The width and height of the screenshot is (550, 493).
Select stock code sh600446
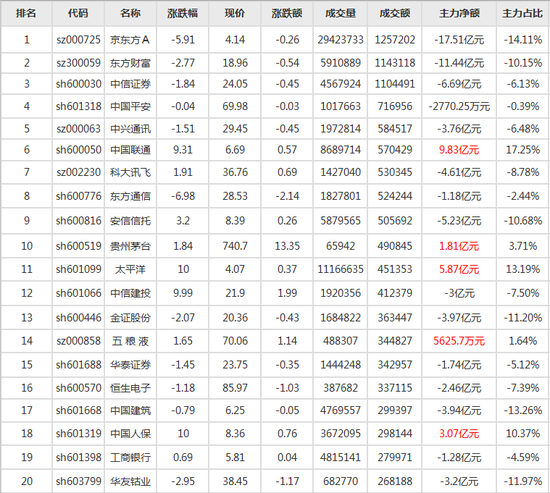click(78, 318)
